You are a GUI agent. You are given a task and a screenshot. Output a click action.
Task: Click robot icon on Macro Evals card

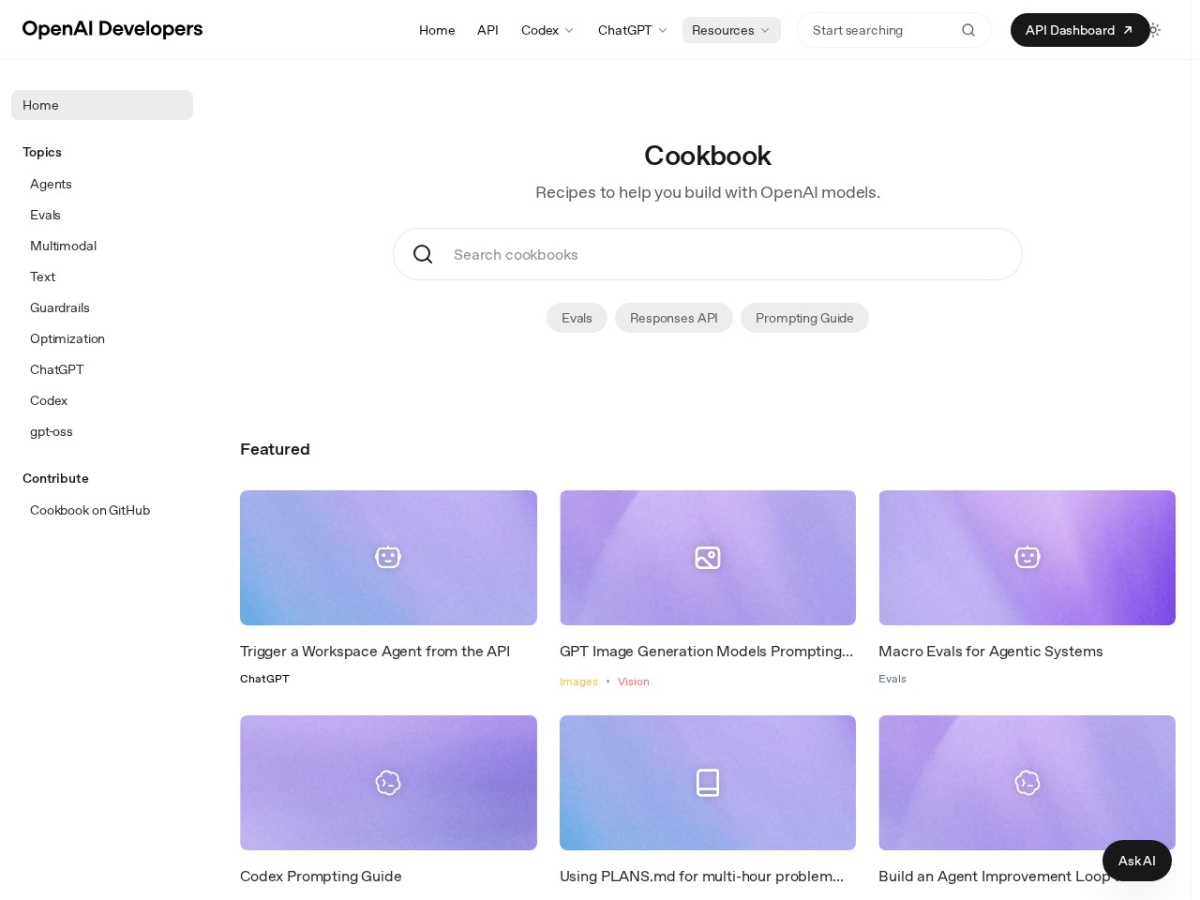coord(1027,557)
